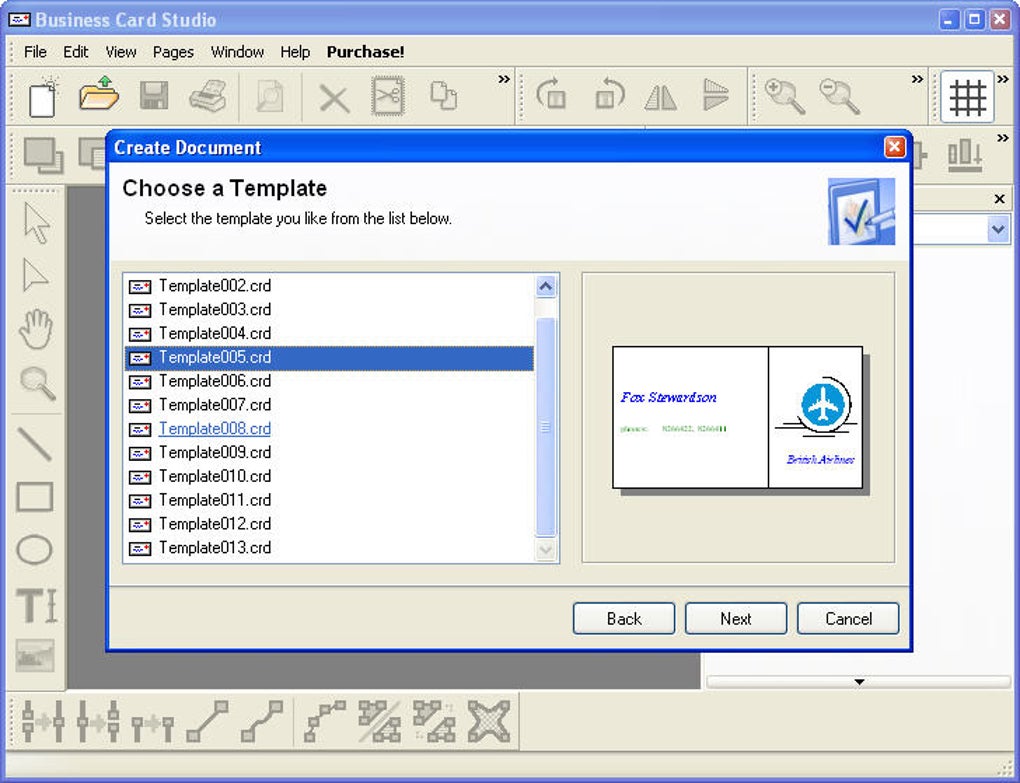Screen dimensions: 1020x783
Task: Open file with the folder icon
Action: (98, 95)
